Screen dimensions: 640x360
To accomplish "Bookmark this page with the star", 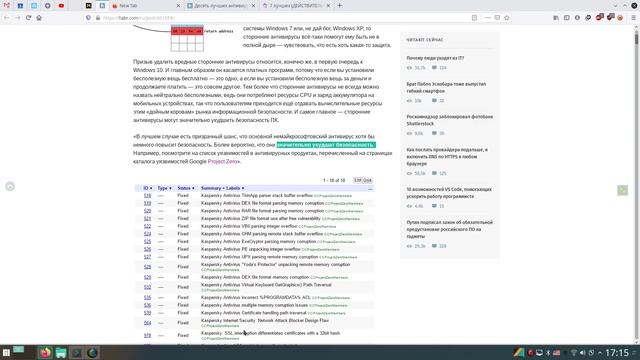I will point(507,18).
